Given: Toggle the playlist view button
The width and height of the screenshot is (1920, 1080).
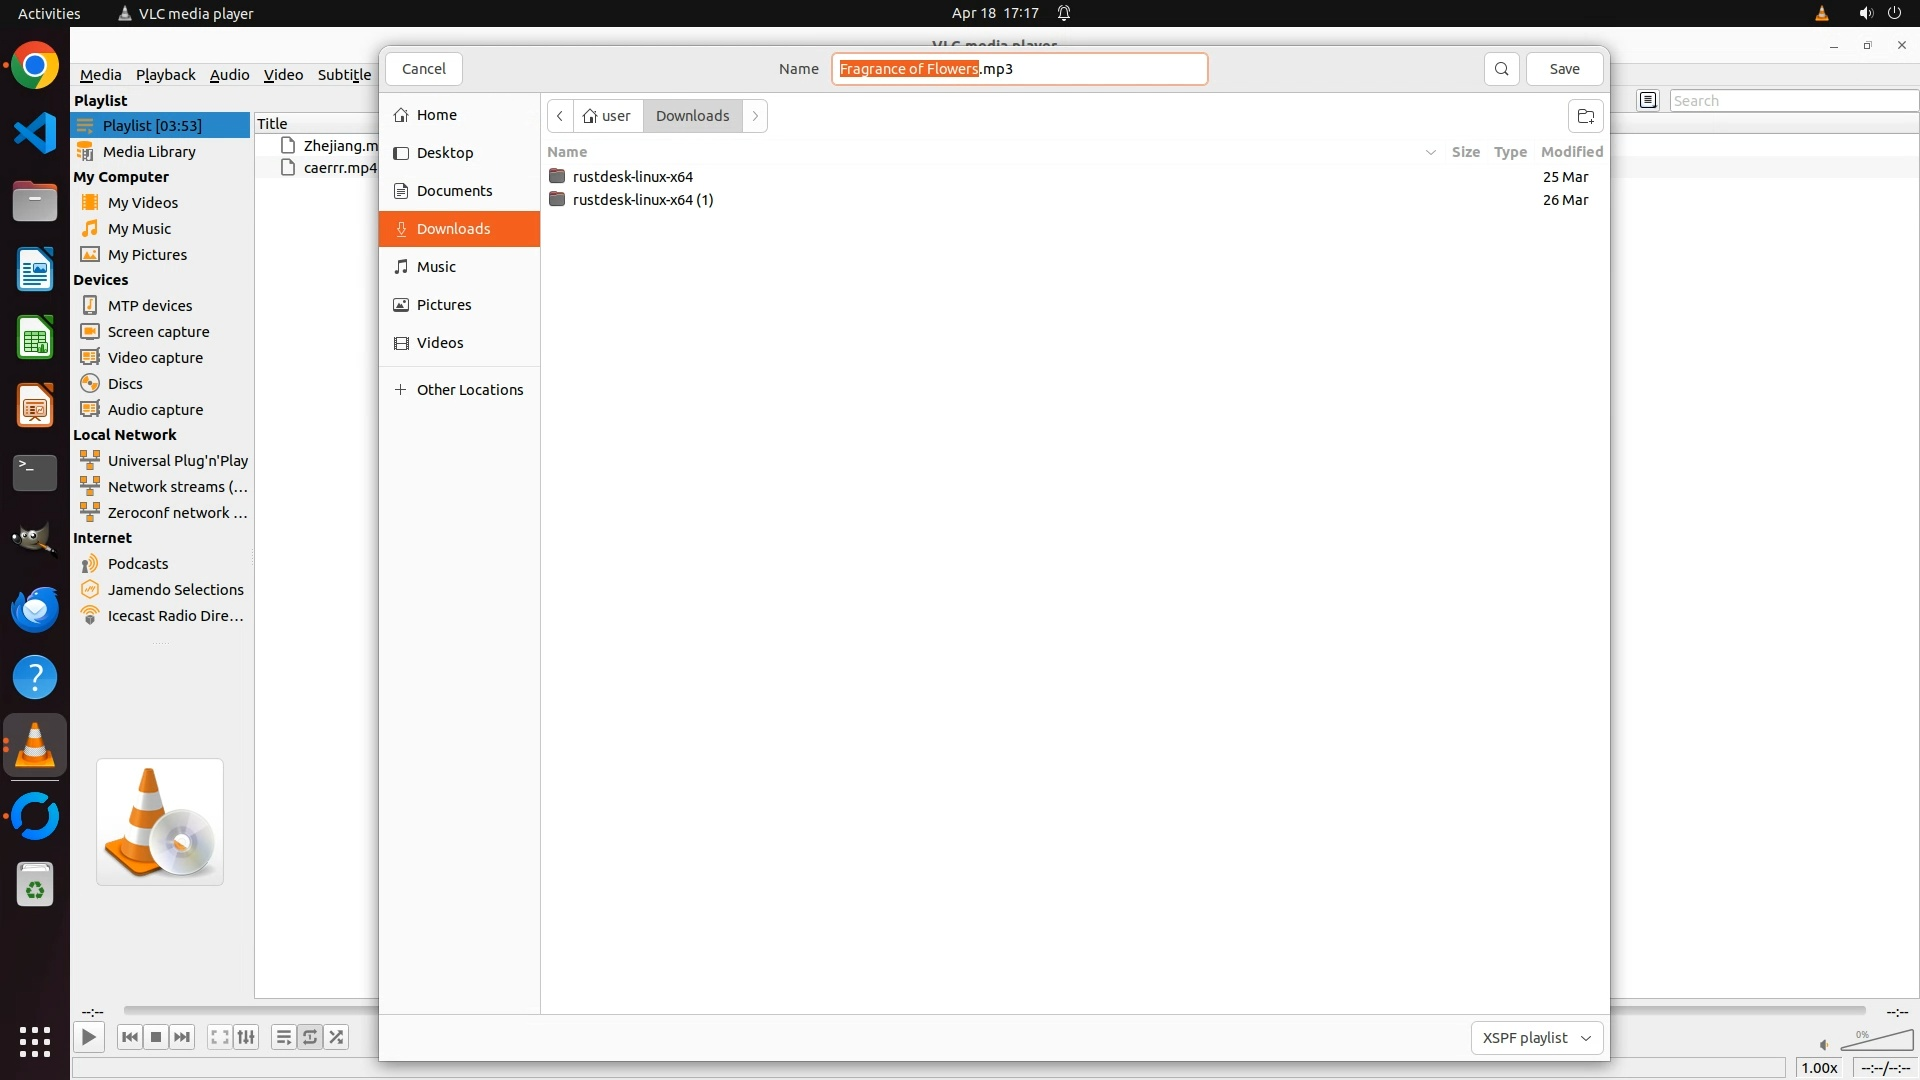Looking at the screenshot, I should (283, 1037).
